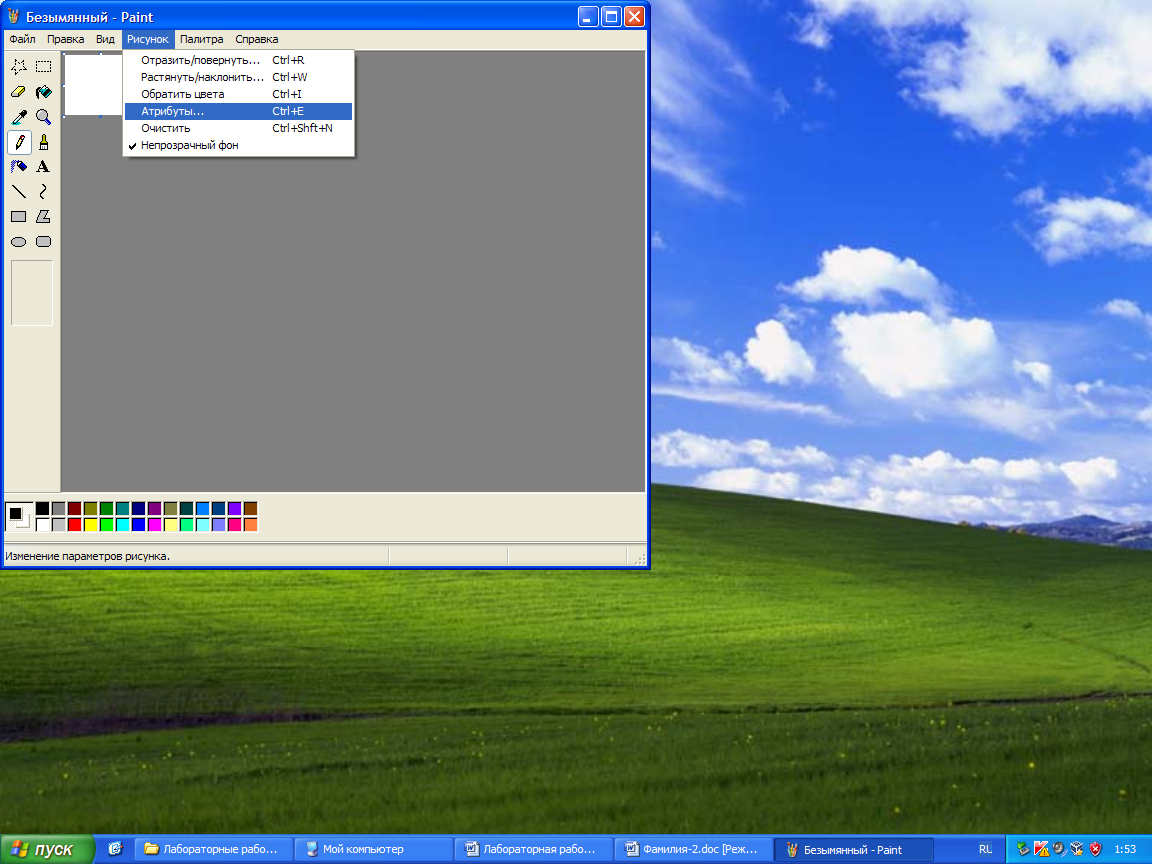The height and width of the screenshot is (864, 1152).
Task: Select the Text tool
Action: coord(44,167)
